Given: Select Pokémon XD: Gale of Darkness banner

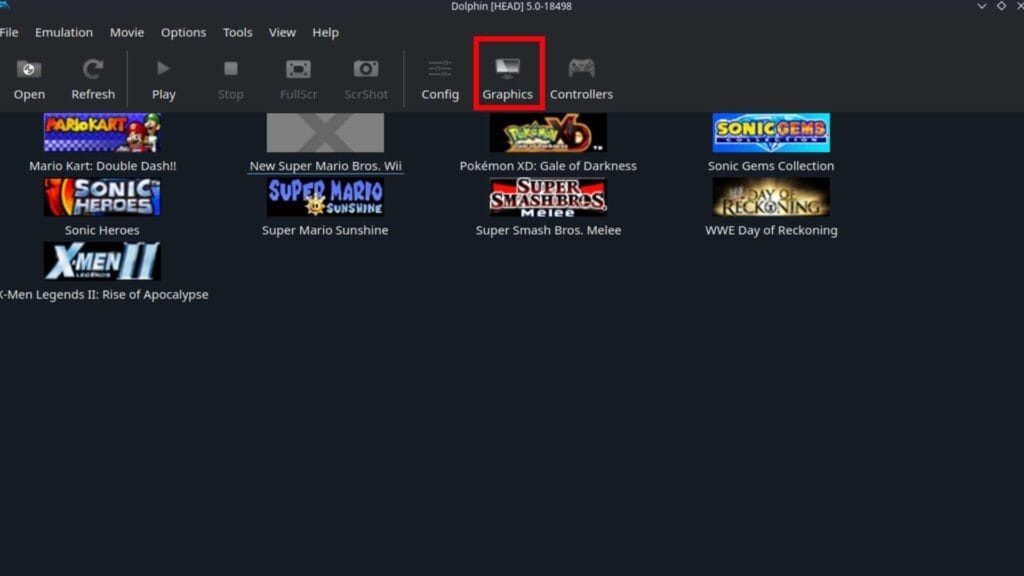Looking at the screenshot, I should click(548, 133).
